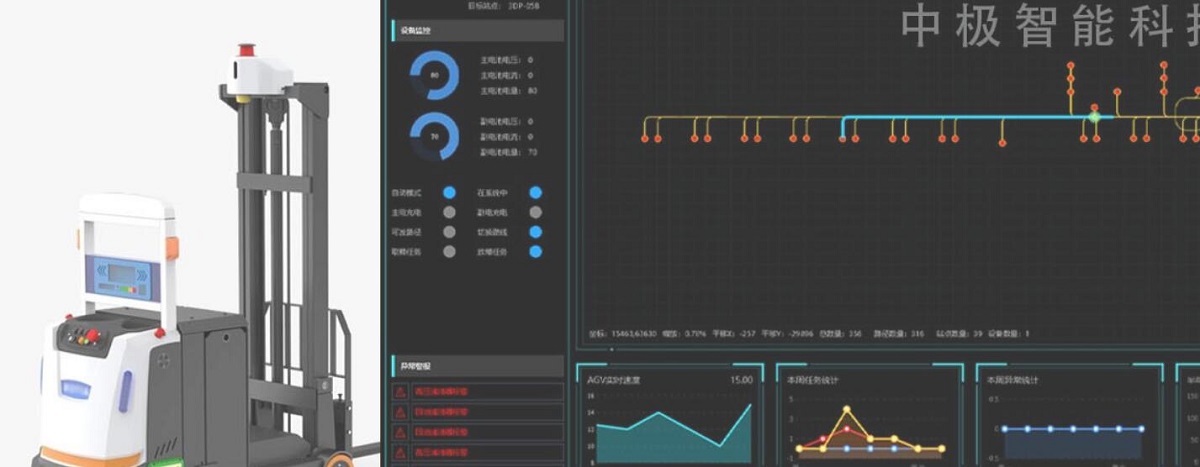The image size is (1200, 467).
Task: Click the main battery gauge showing 80
Action: tap(435, 75)
